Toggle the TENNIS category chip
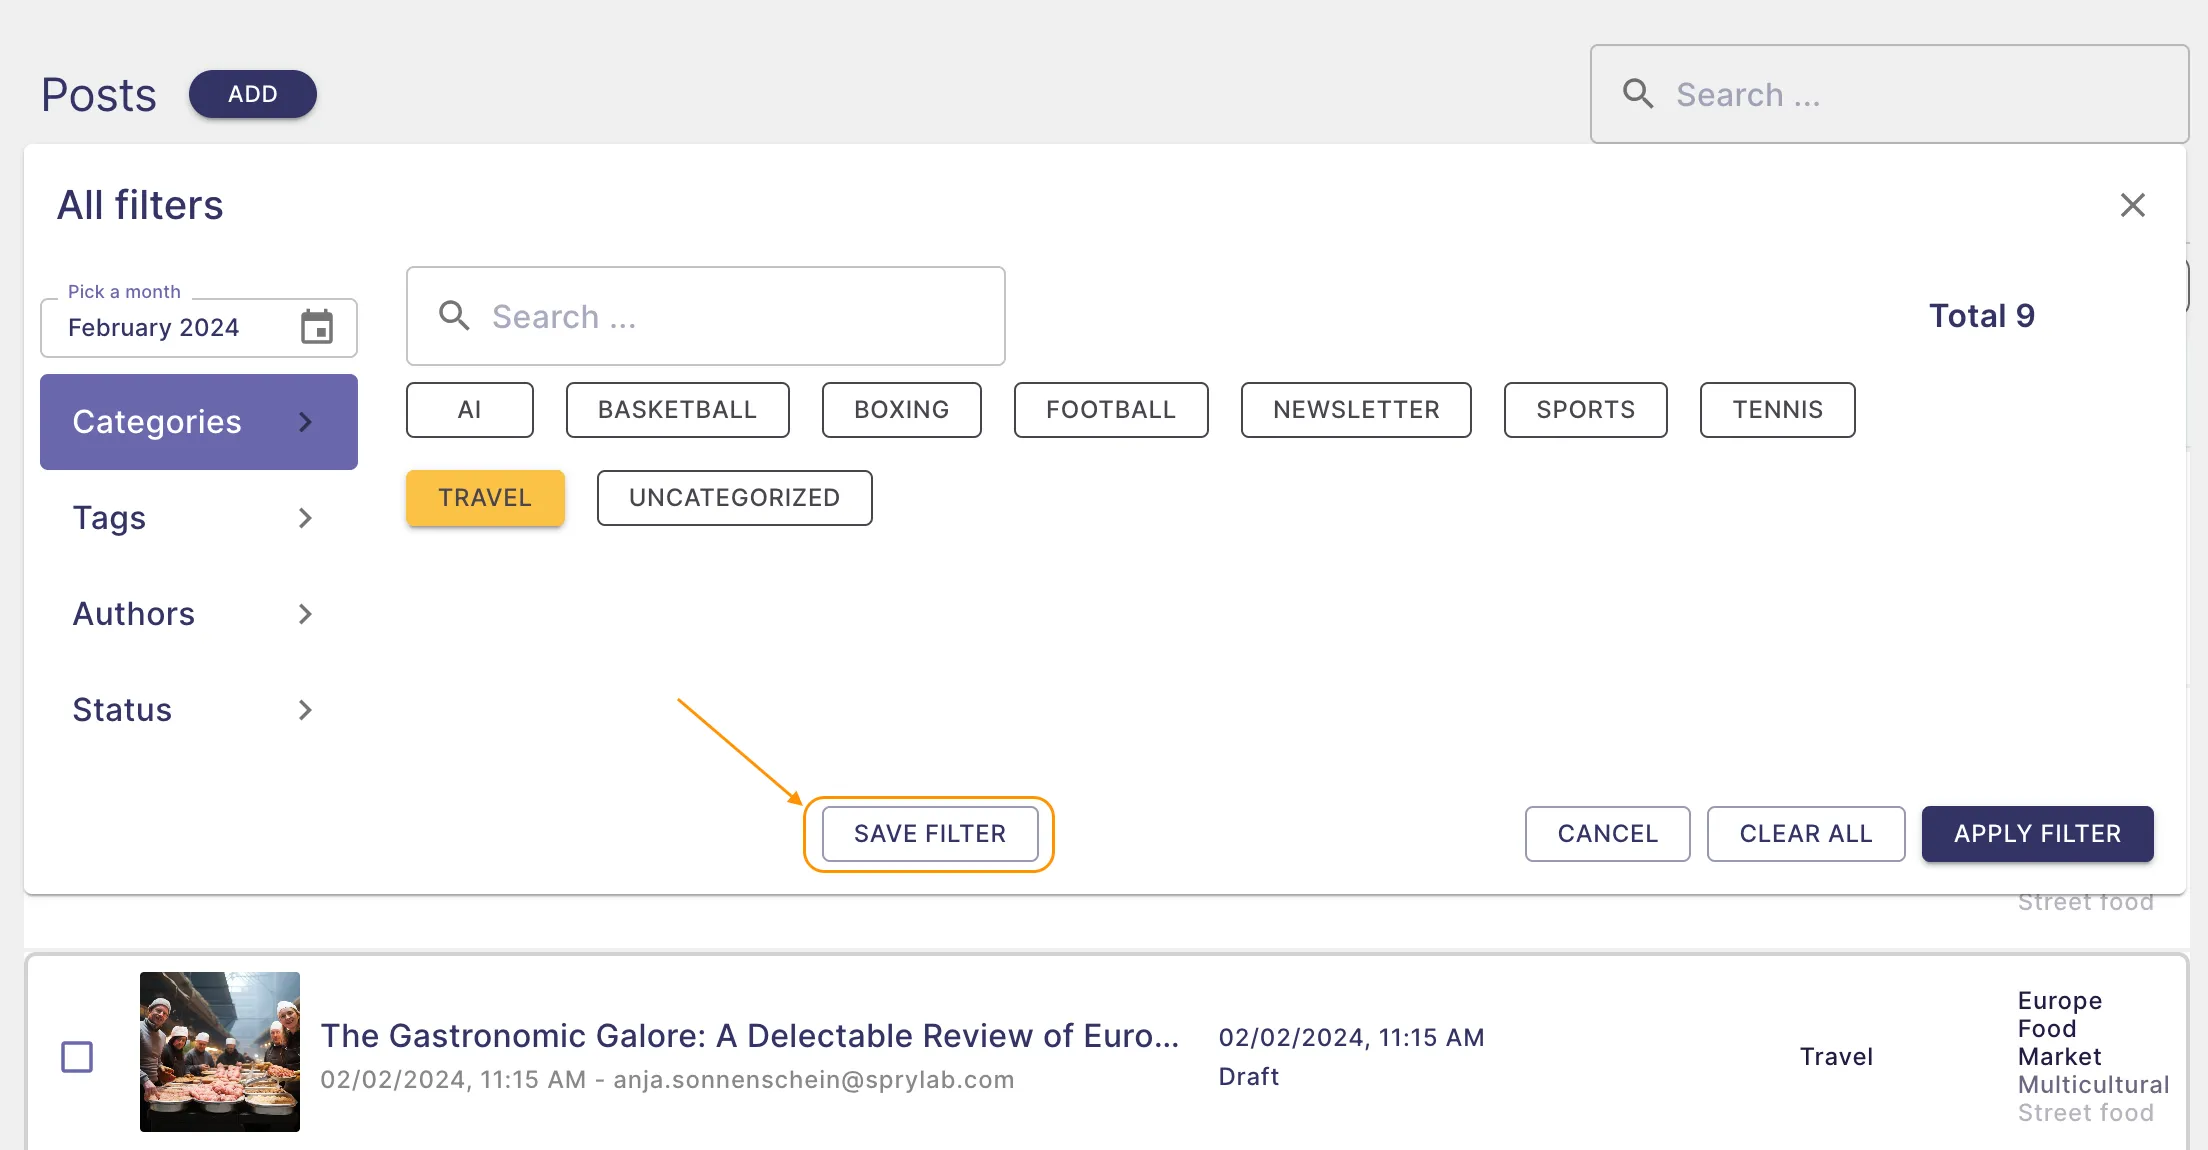The width and height of the screenshot is (2208, 1150). pos(1778,410)
